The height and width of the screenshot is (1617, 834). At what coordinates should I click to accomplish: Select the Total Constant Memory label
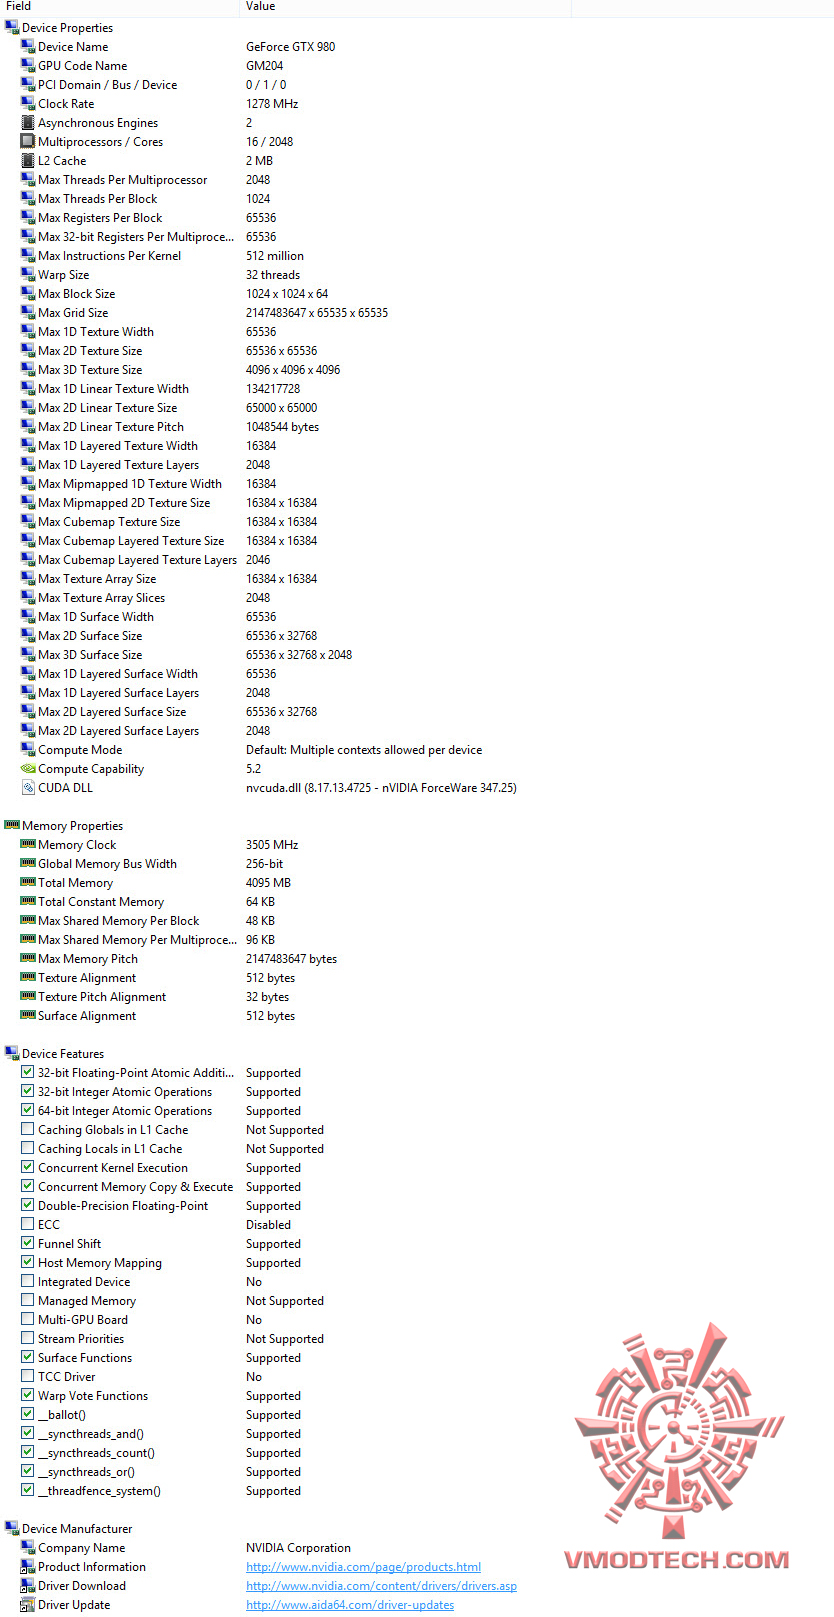click(x=101, y=902)
